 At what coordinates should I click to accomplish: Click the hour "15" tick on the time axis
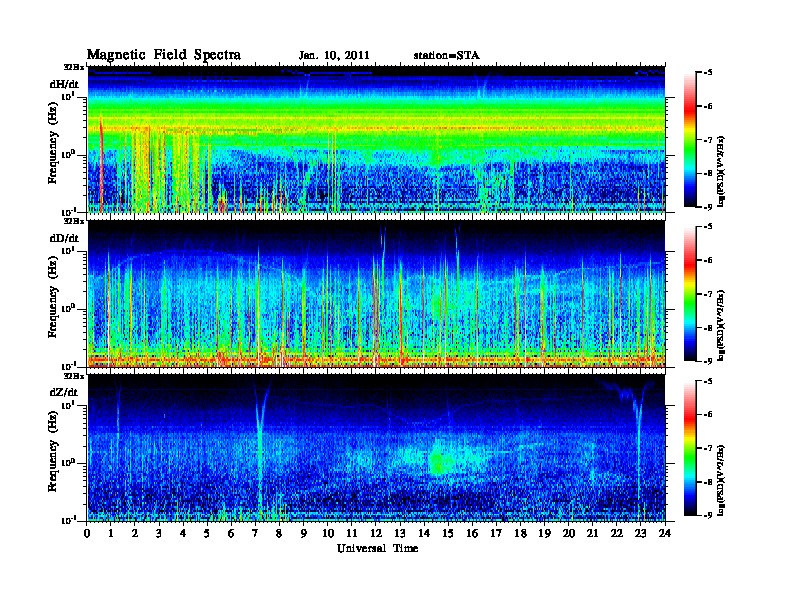pyautogui.click(x=448, y=534)
